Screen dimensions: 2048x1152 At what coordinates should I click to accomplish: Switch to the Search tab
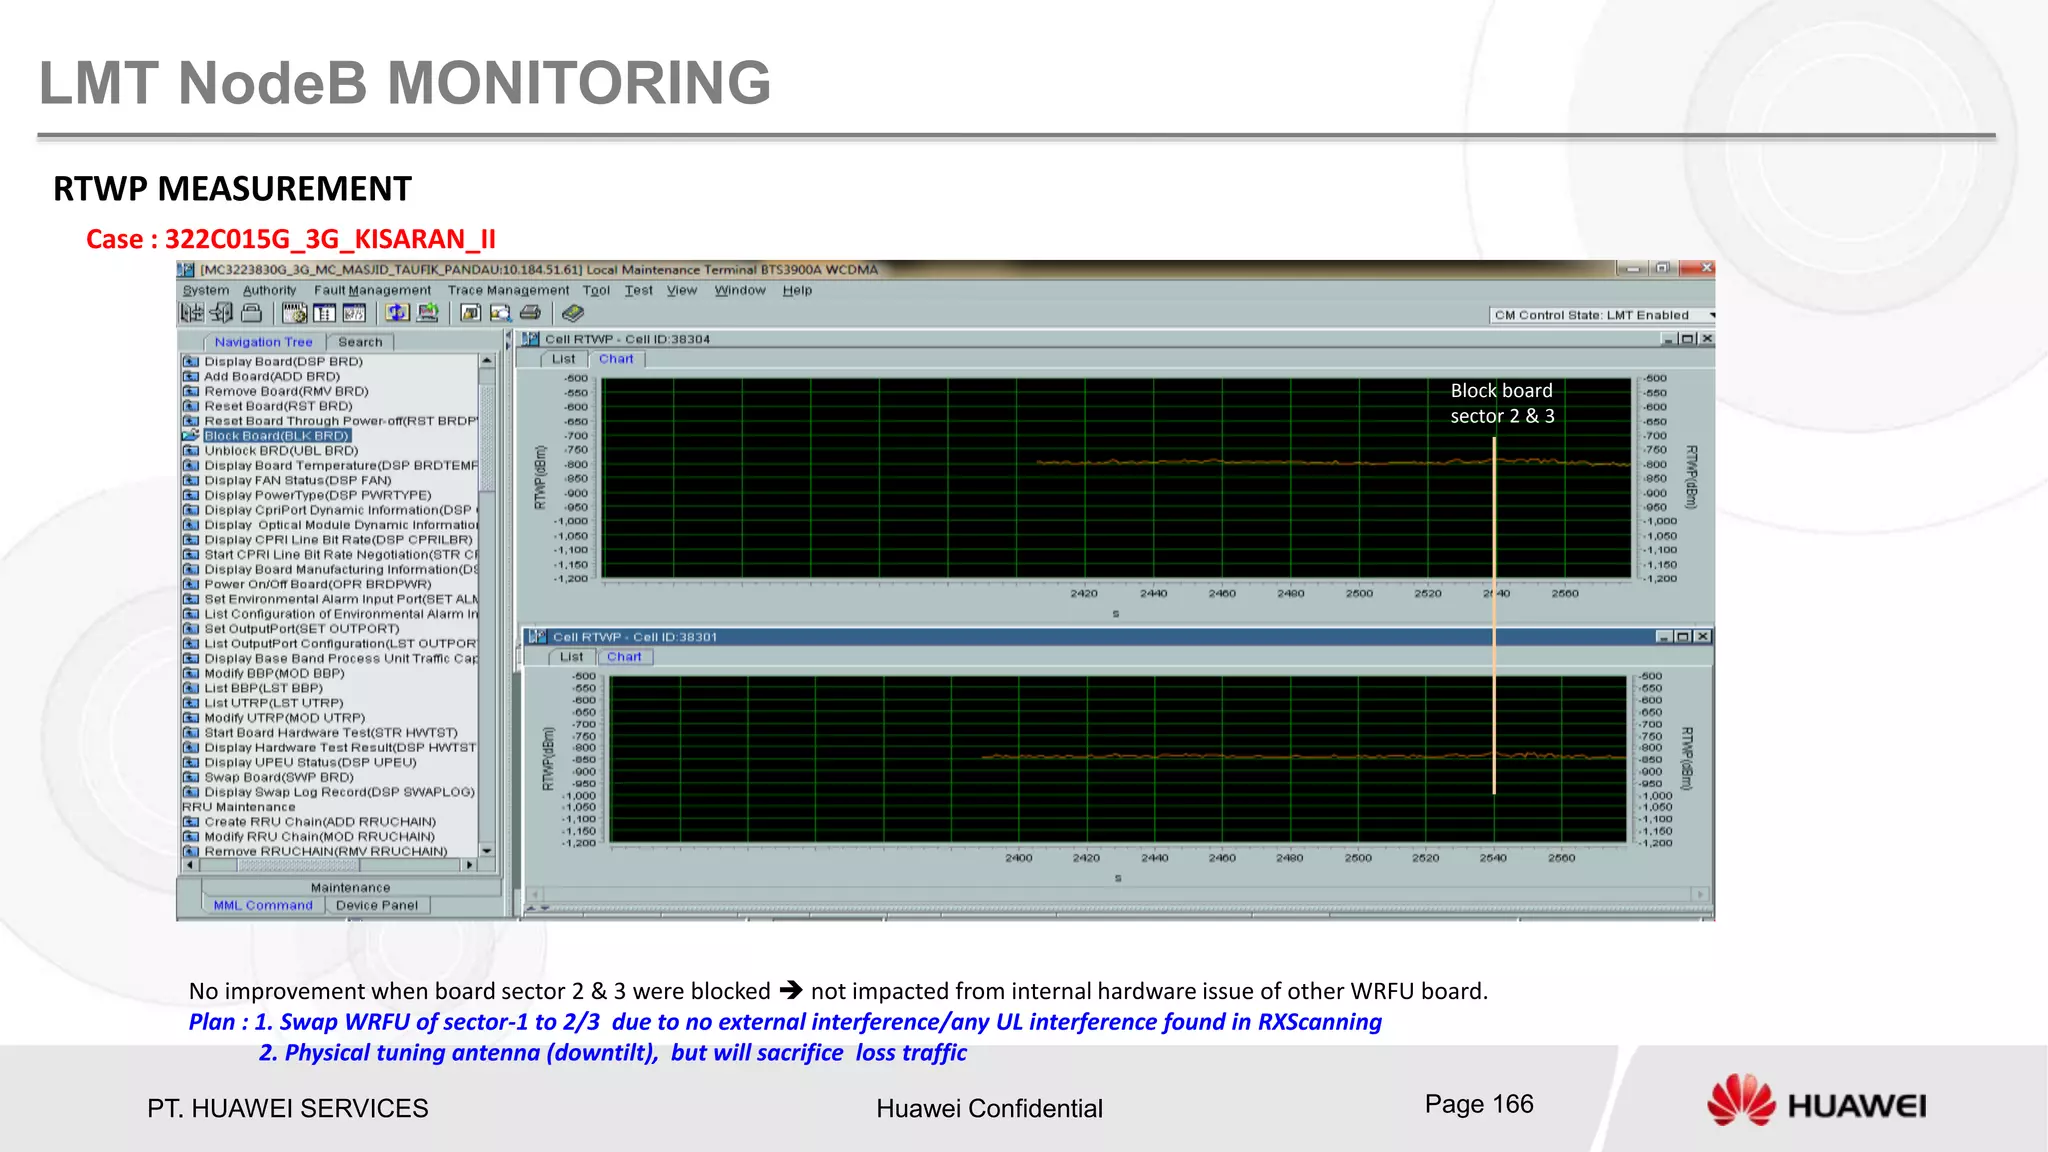[x=360, y=342]
